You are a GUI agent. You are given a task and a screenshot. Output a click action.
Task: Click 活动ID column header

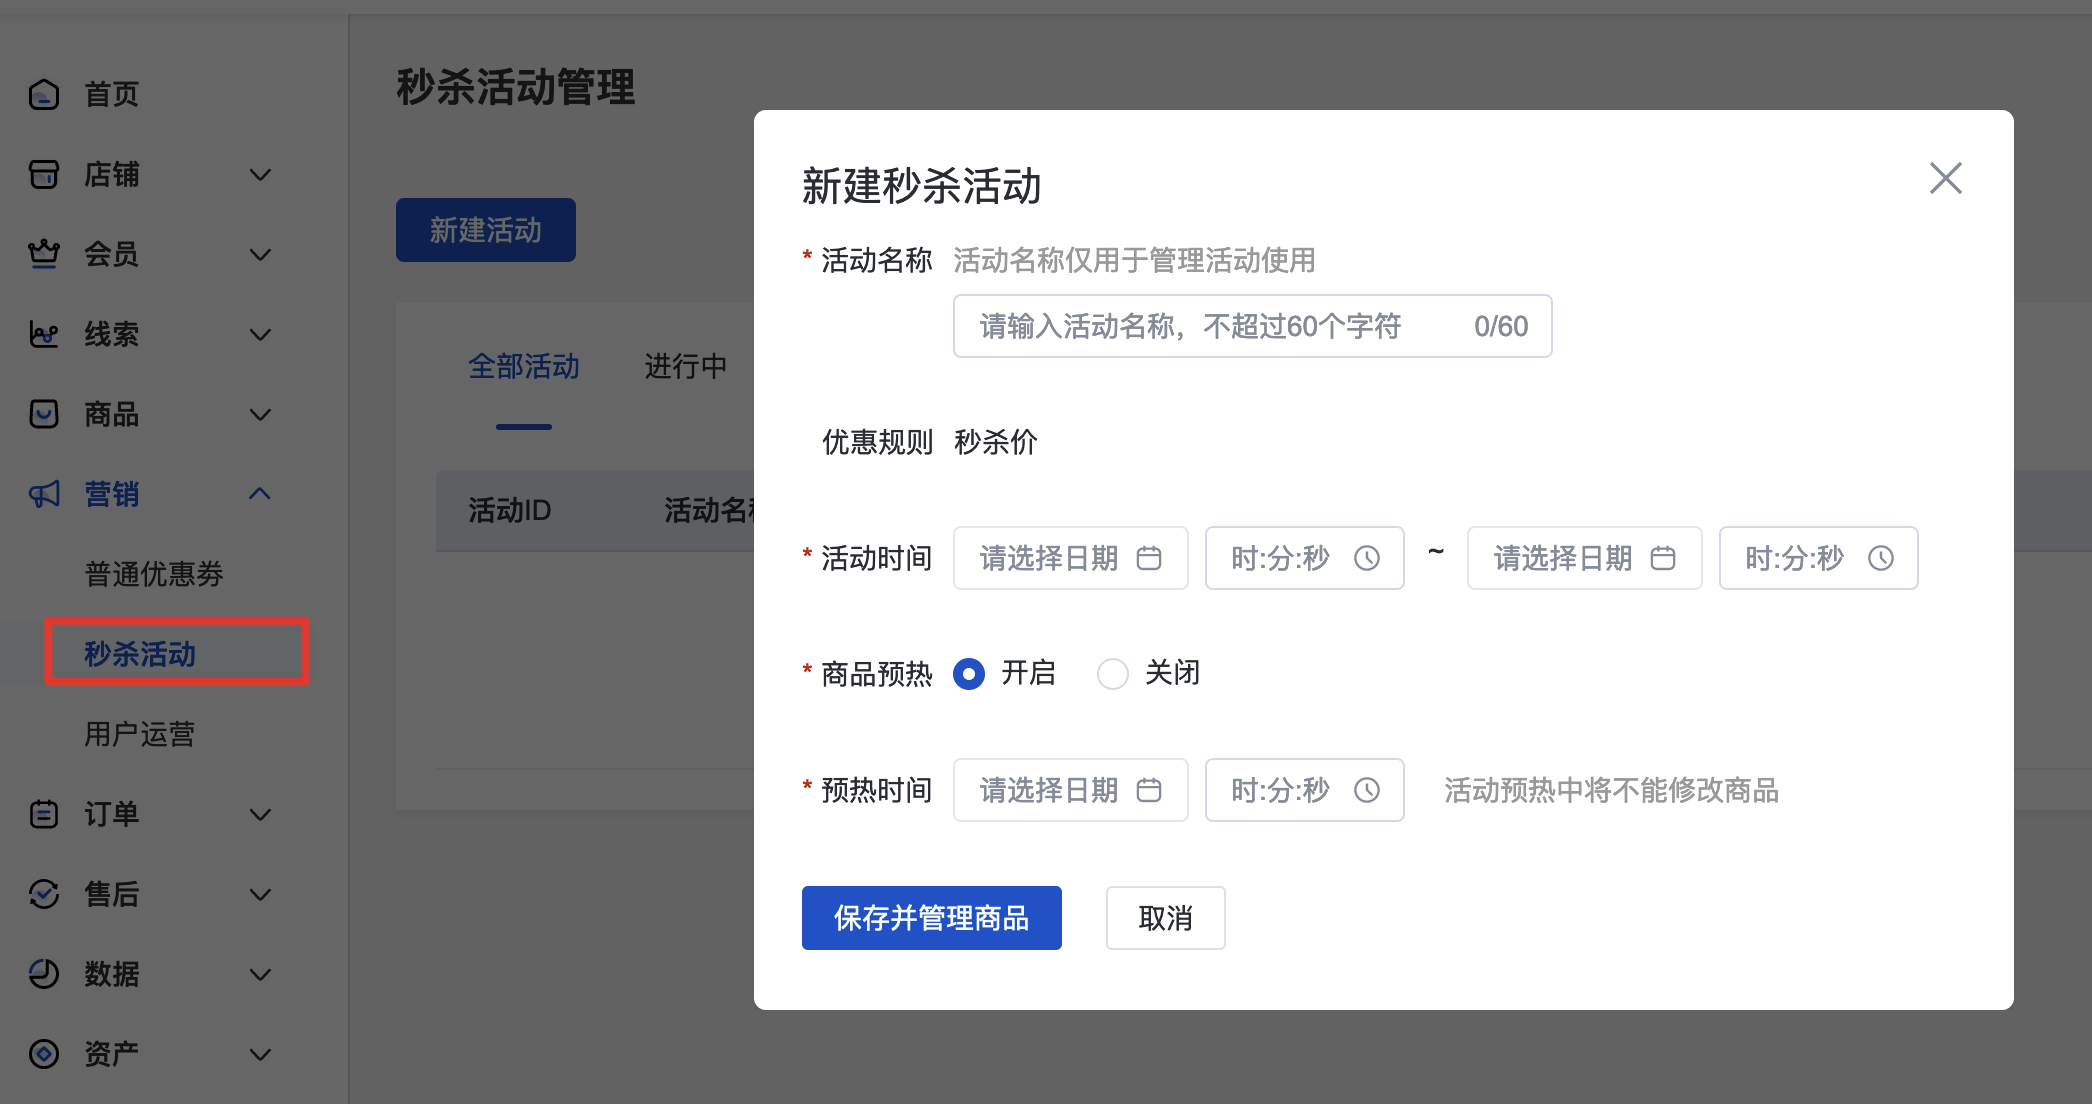click(x=510, y=511)
